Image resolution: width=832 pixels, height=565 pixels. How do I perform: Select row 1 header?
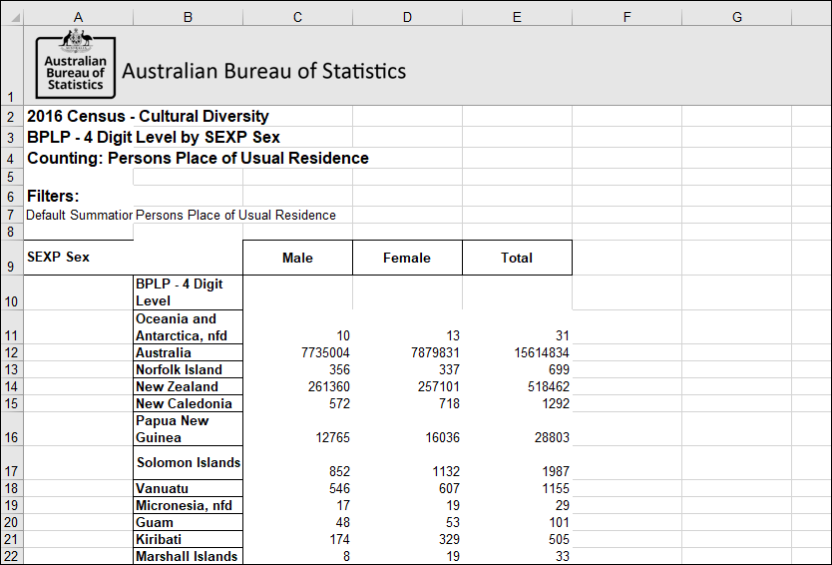pos(11,65)
